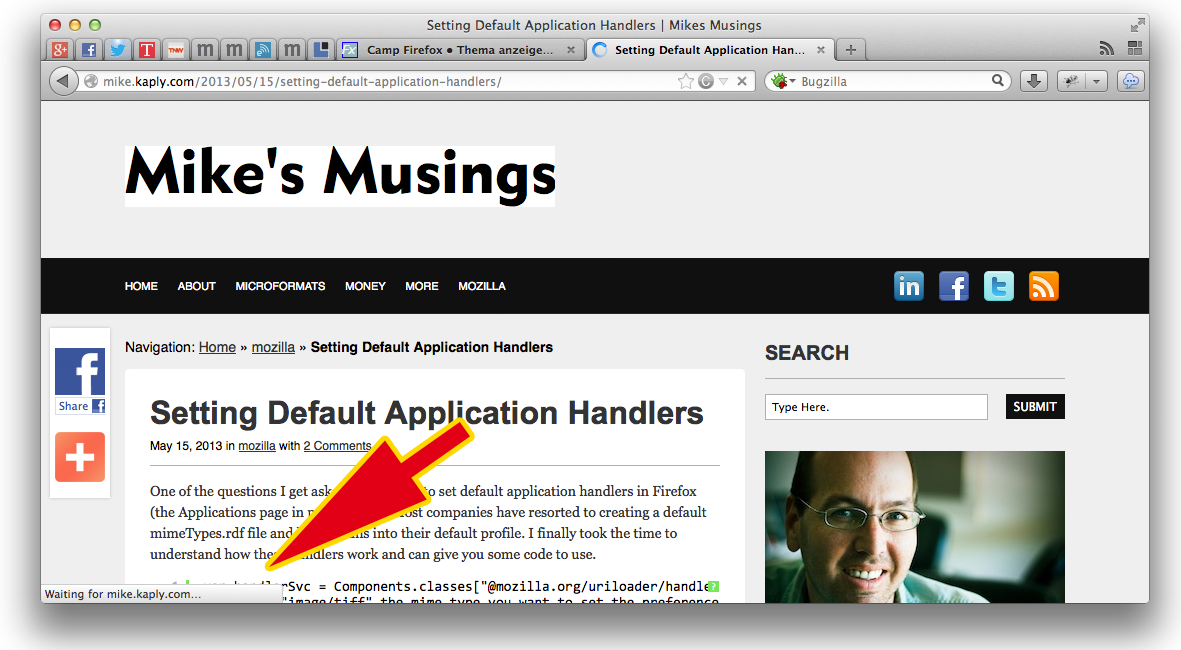Click the bug icon toolbar button

tap(1071, 81)
